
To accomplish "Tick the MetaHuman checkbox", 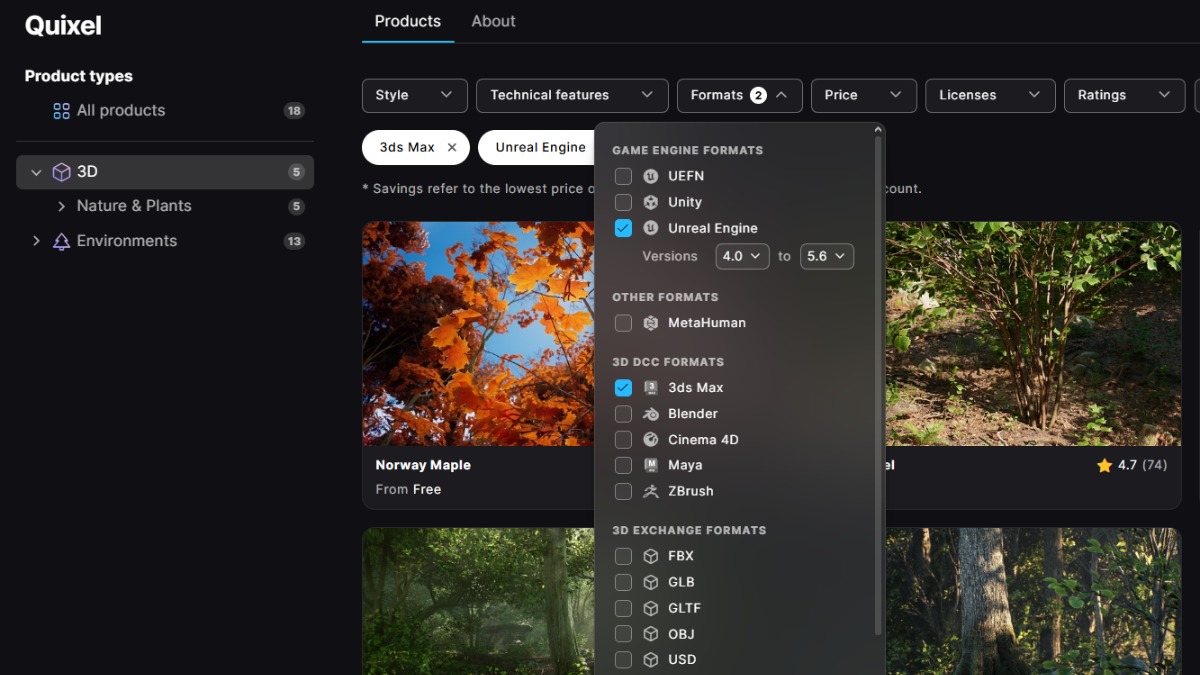I will pos(623,323).
